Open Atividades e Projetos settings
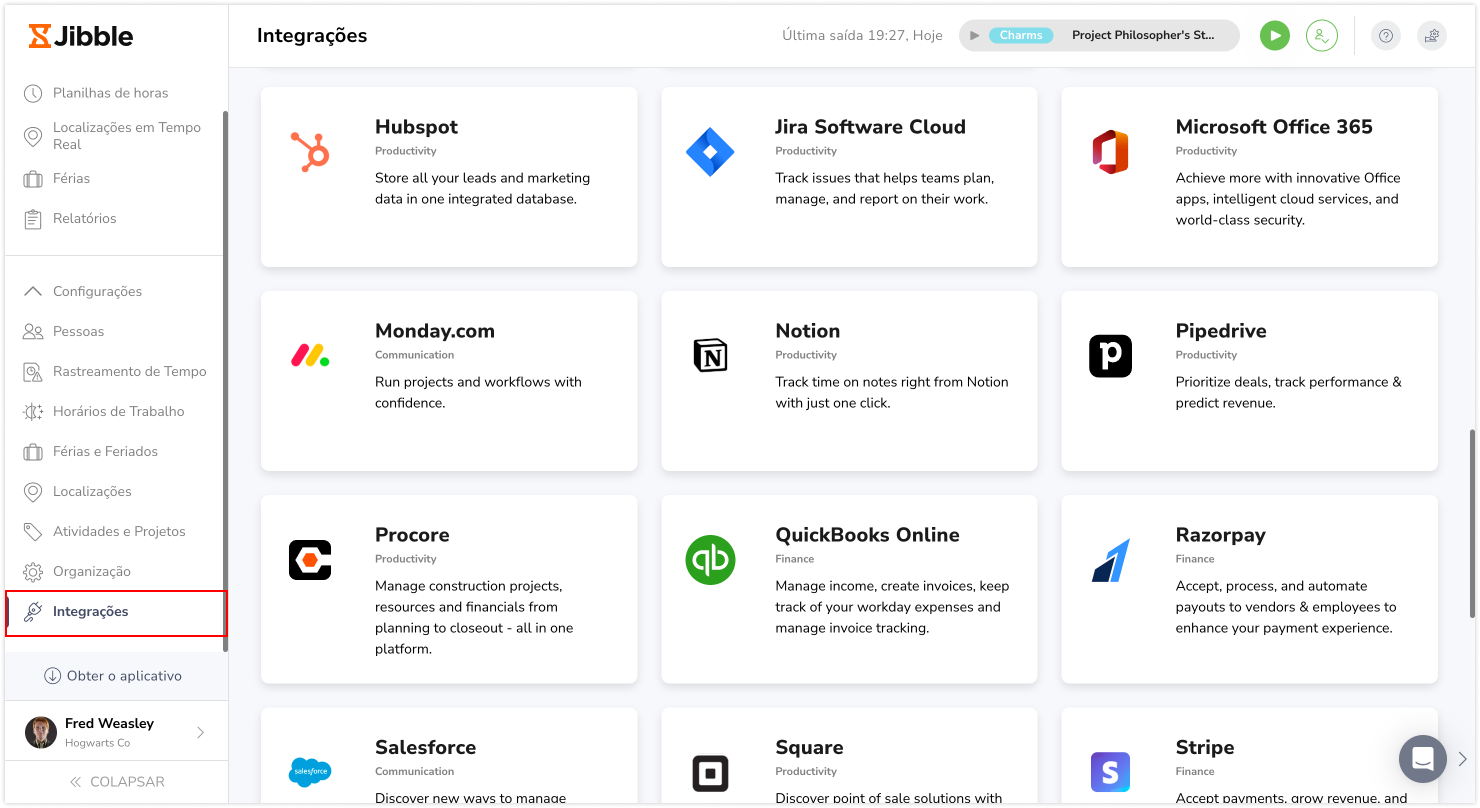This screenshot has height=808, width=1480. (119, 531)
